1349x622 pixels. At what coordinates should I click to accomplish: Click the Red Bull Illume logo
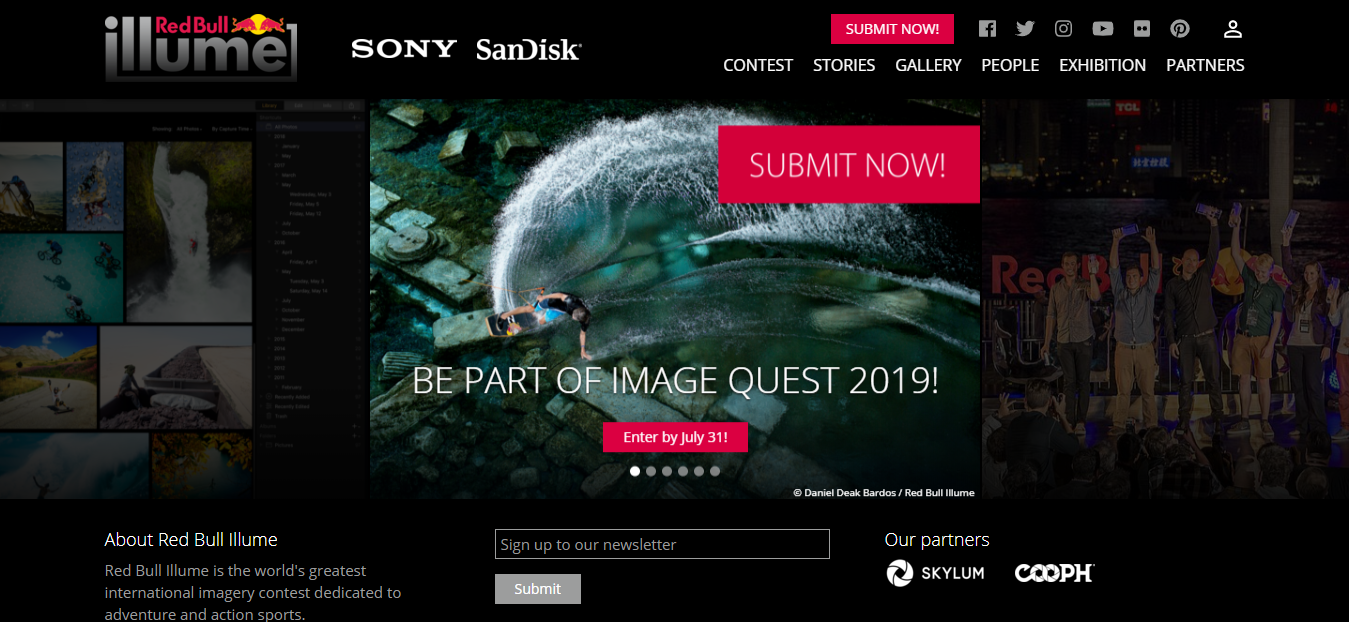click(201, 47)
